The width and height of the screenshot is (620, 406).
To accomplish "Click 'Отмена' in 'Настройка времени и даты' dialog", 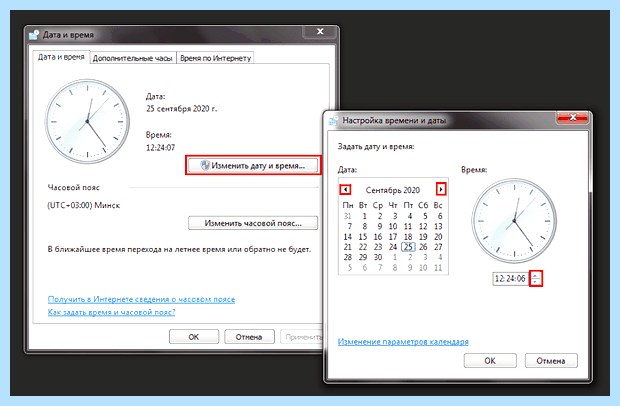I will [551, 361].
